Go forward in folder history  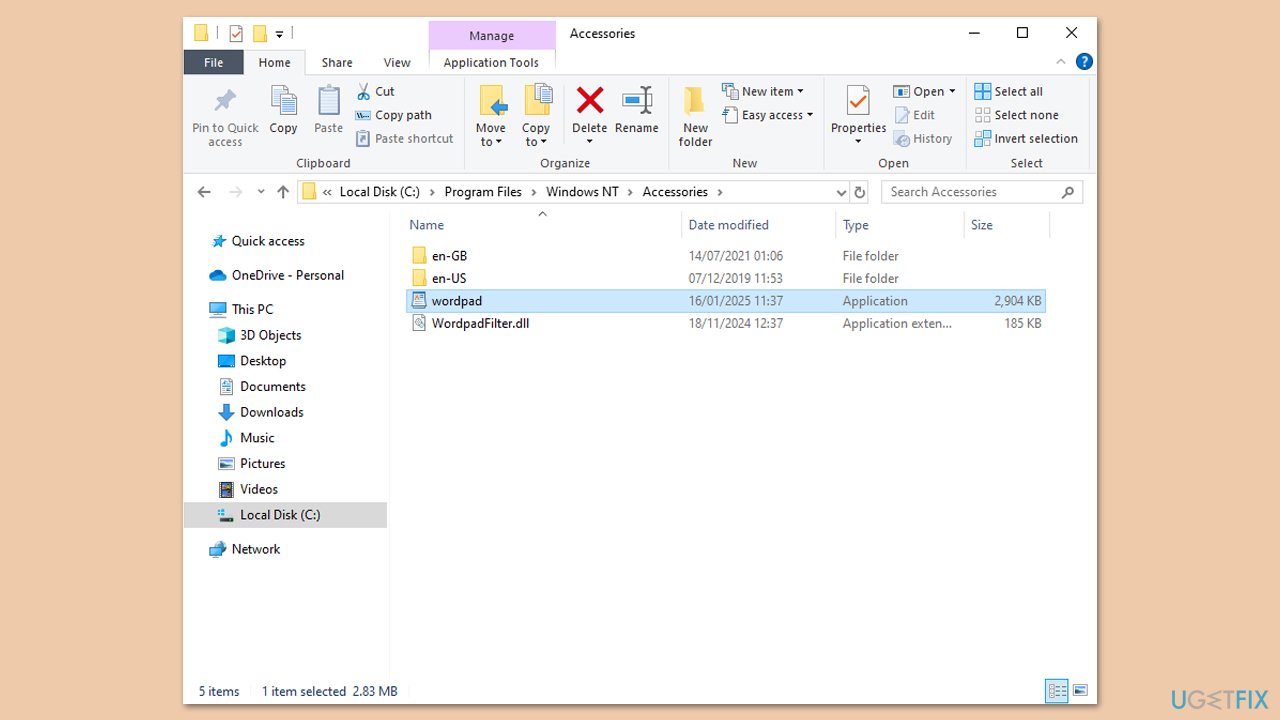click(x=236, y=192)
